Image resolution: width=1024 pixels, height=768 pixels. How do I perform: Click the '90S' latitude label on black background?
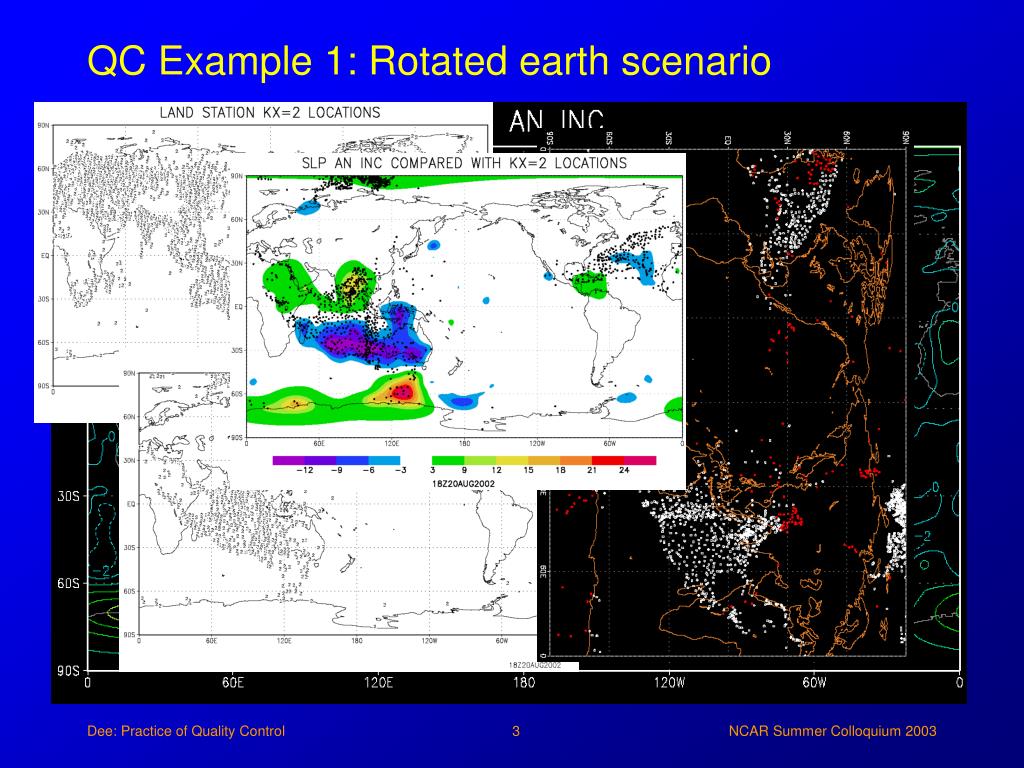(68, 671)
